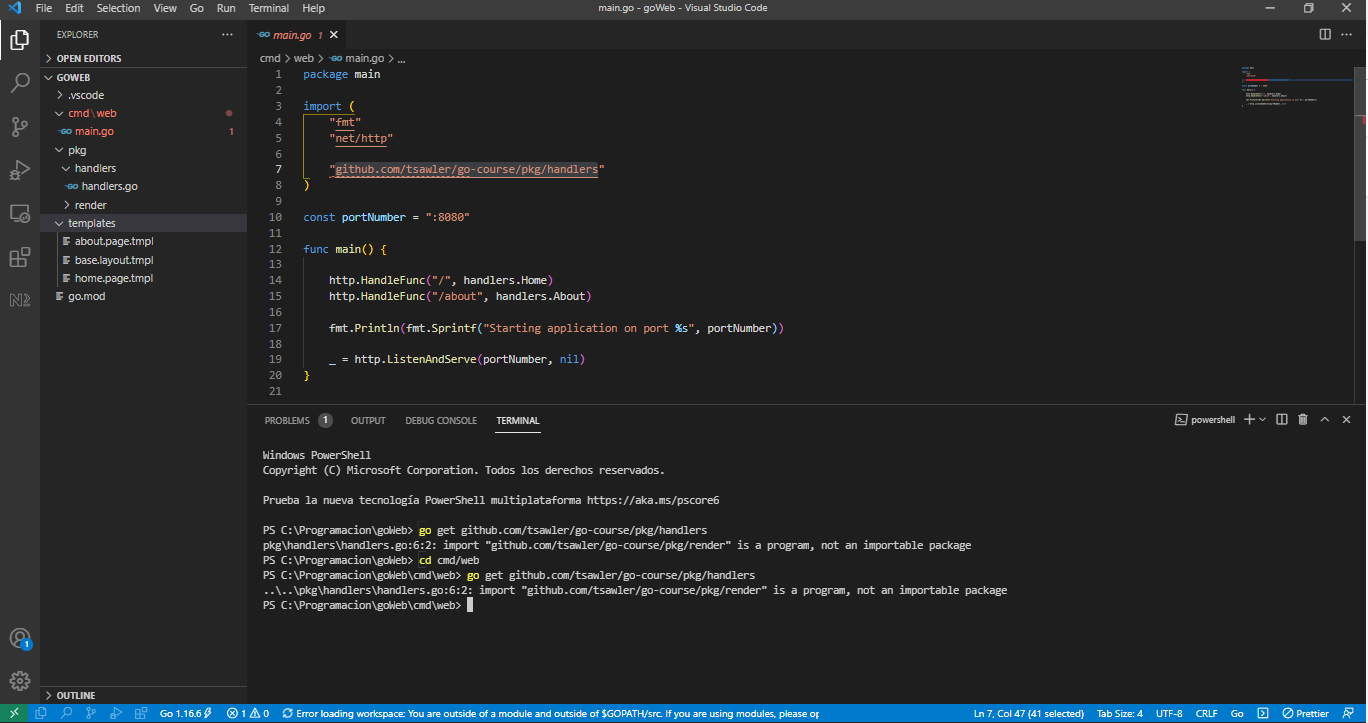Collapse the cmd\web folder
Screen dimensions: 1368x723
pyautogui.click(x=144, y=113)
